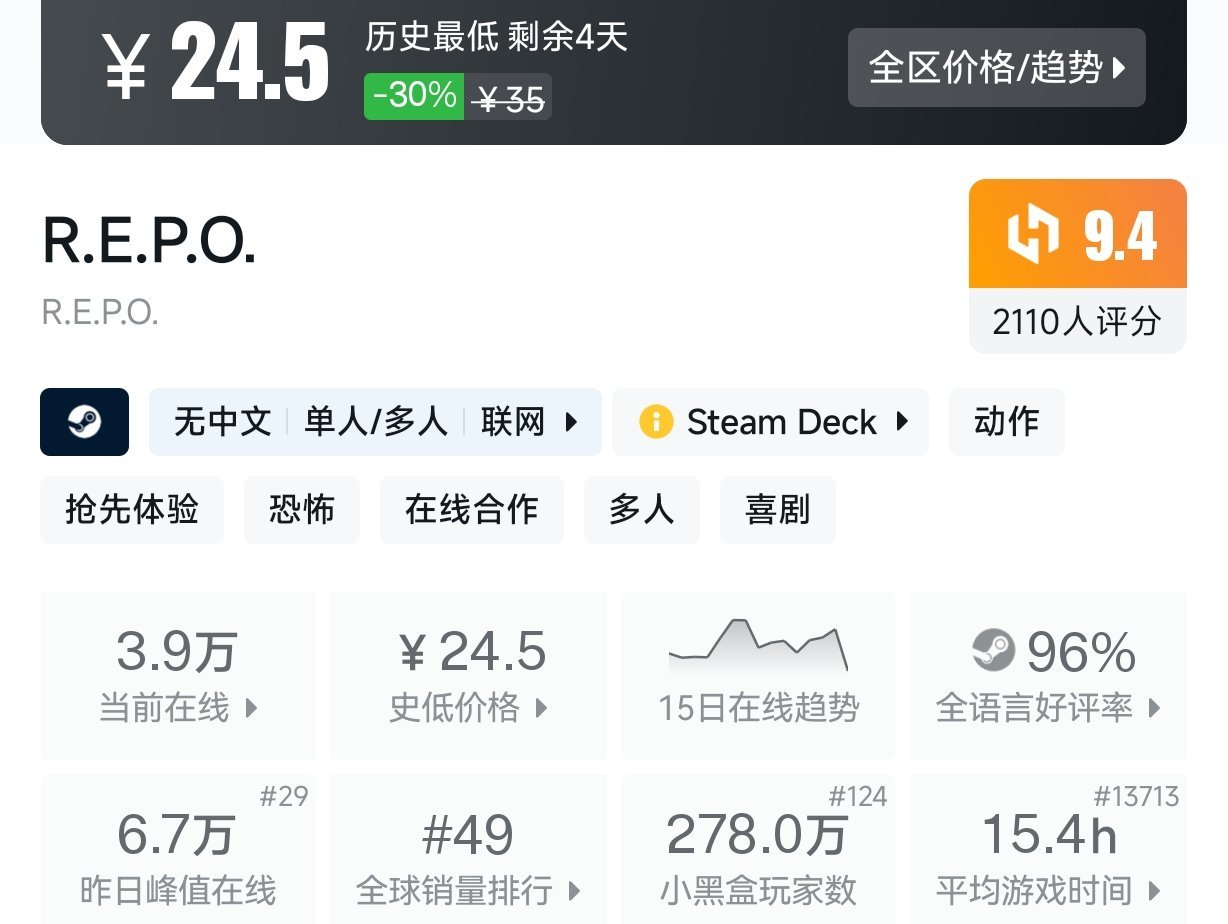Select the 在线合作 online co-op tag
Viewport: 1228px width, 924px height.
471,510
